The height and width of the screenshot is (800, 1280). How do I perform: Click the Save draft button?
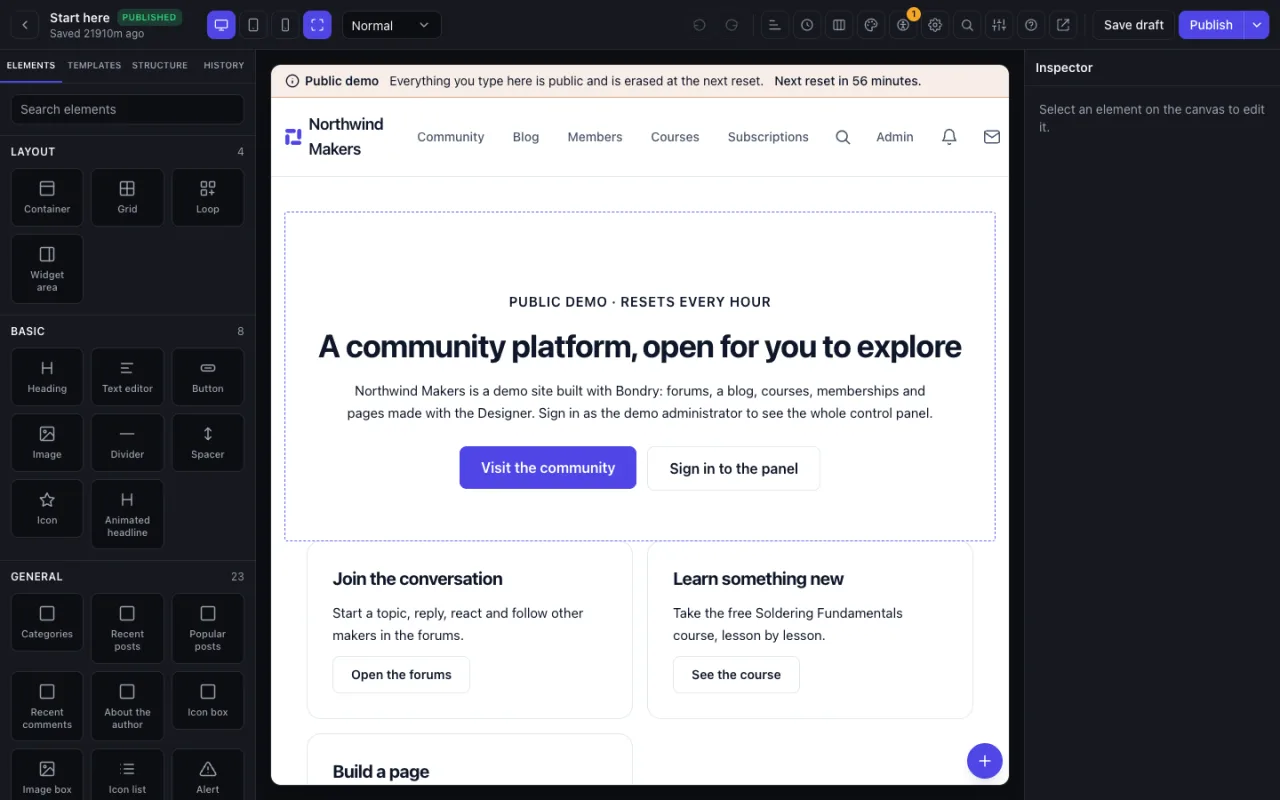1134,25
